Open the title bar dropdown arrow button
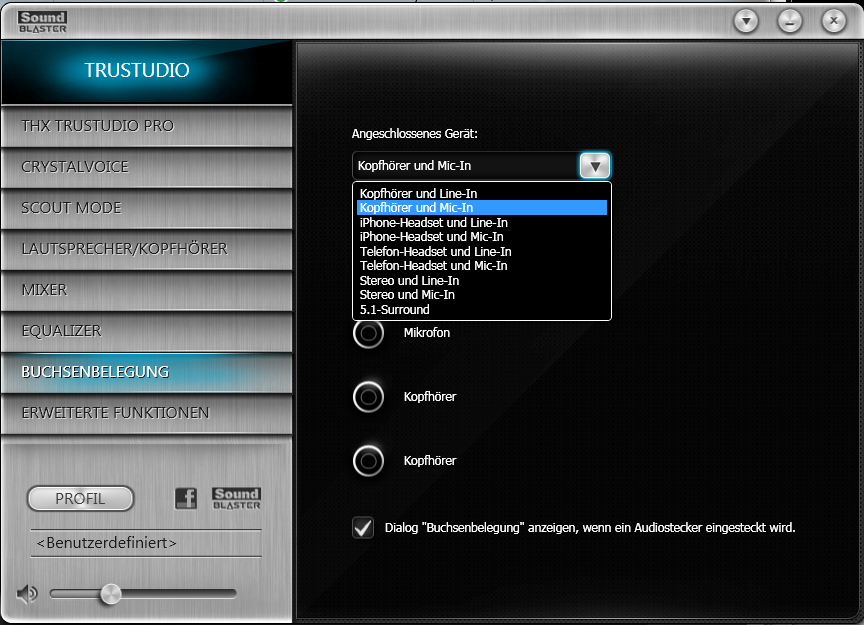 [x=746, y=22]
